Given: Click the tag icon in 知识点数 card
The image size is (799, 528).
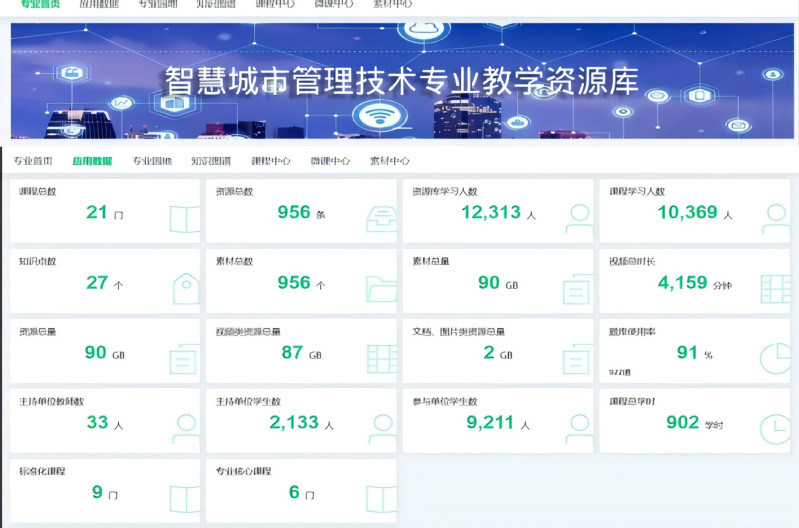Looking at the screenshot, I should [185, 288].
